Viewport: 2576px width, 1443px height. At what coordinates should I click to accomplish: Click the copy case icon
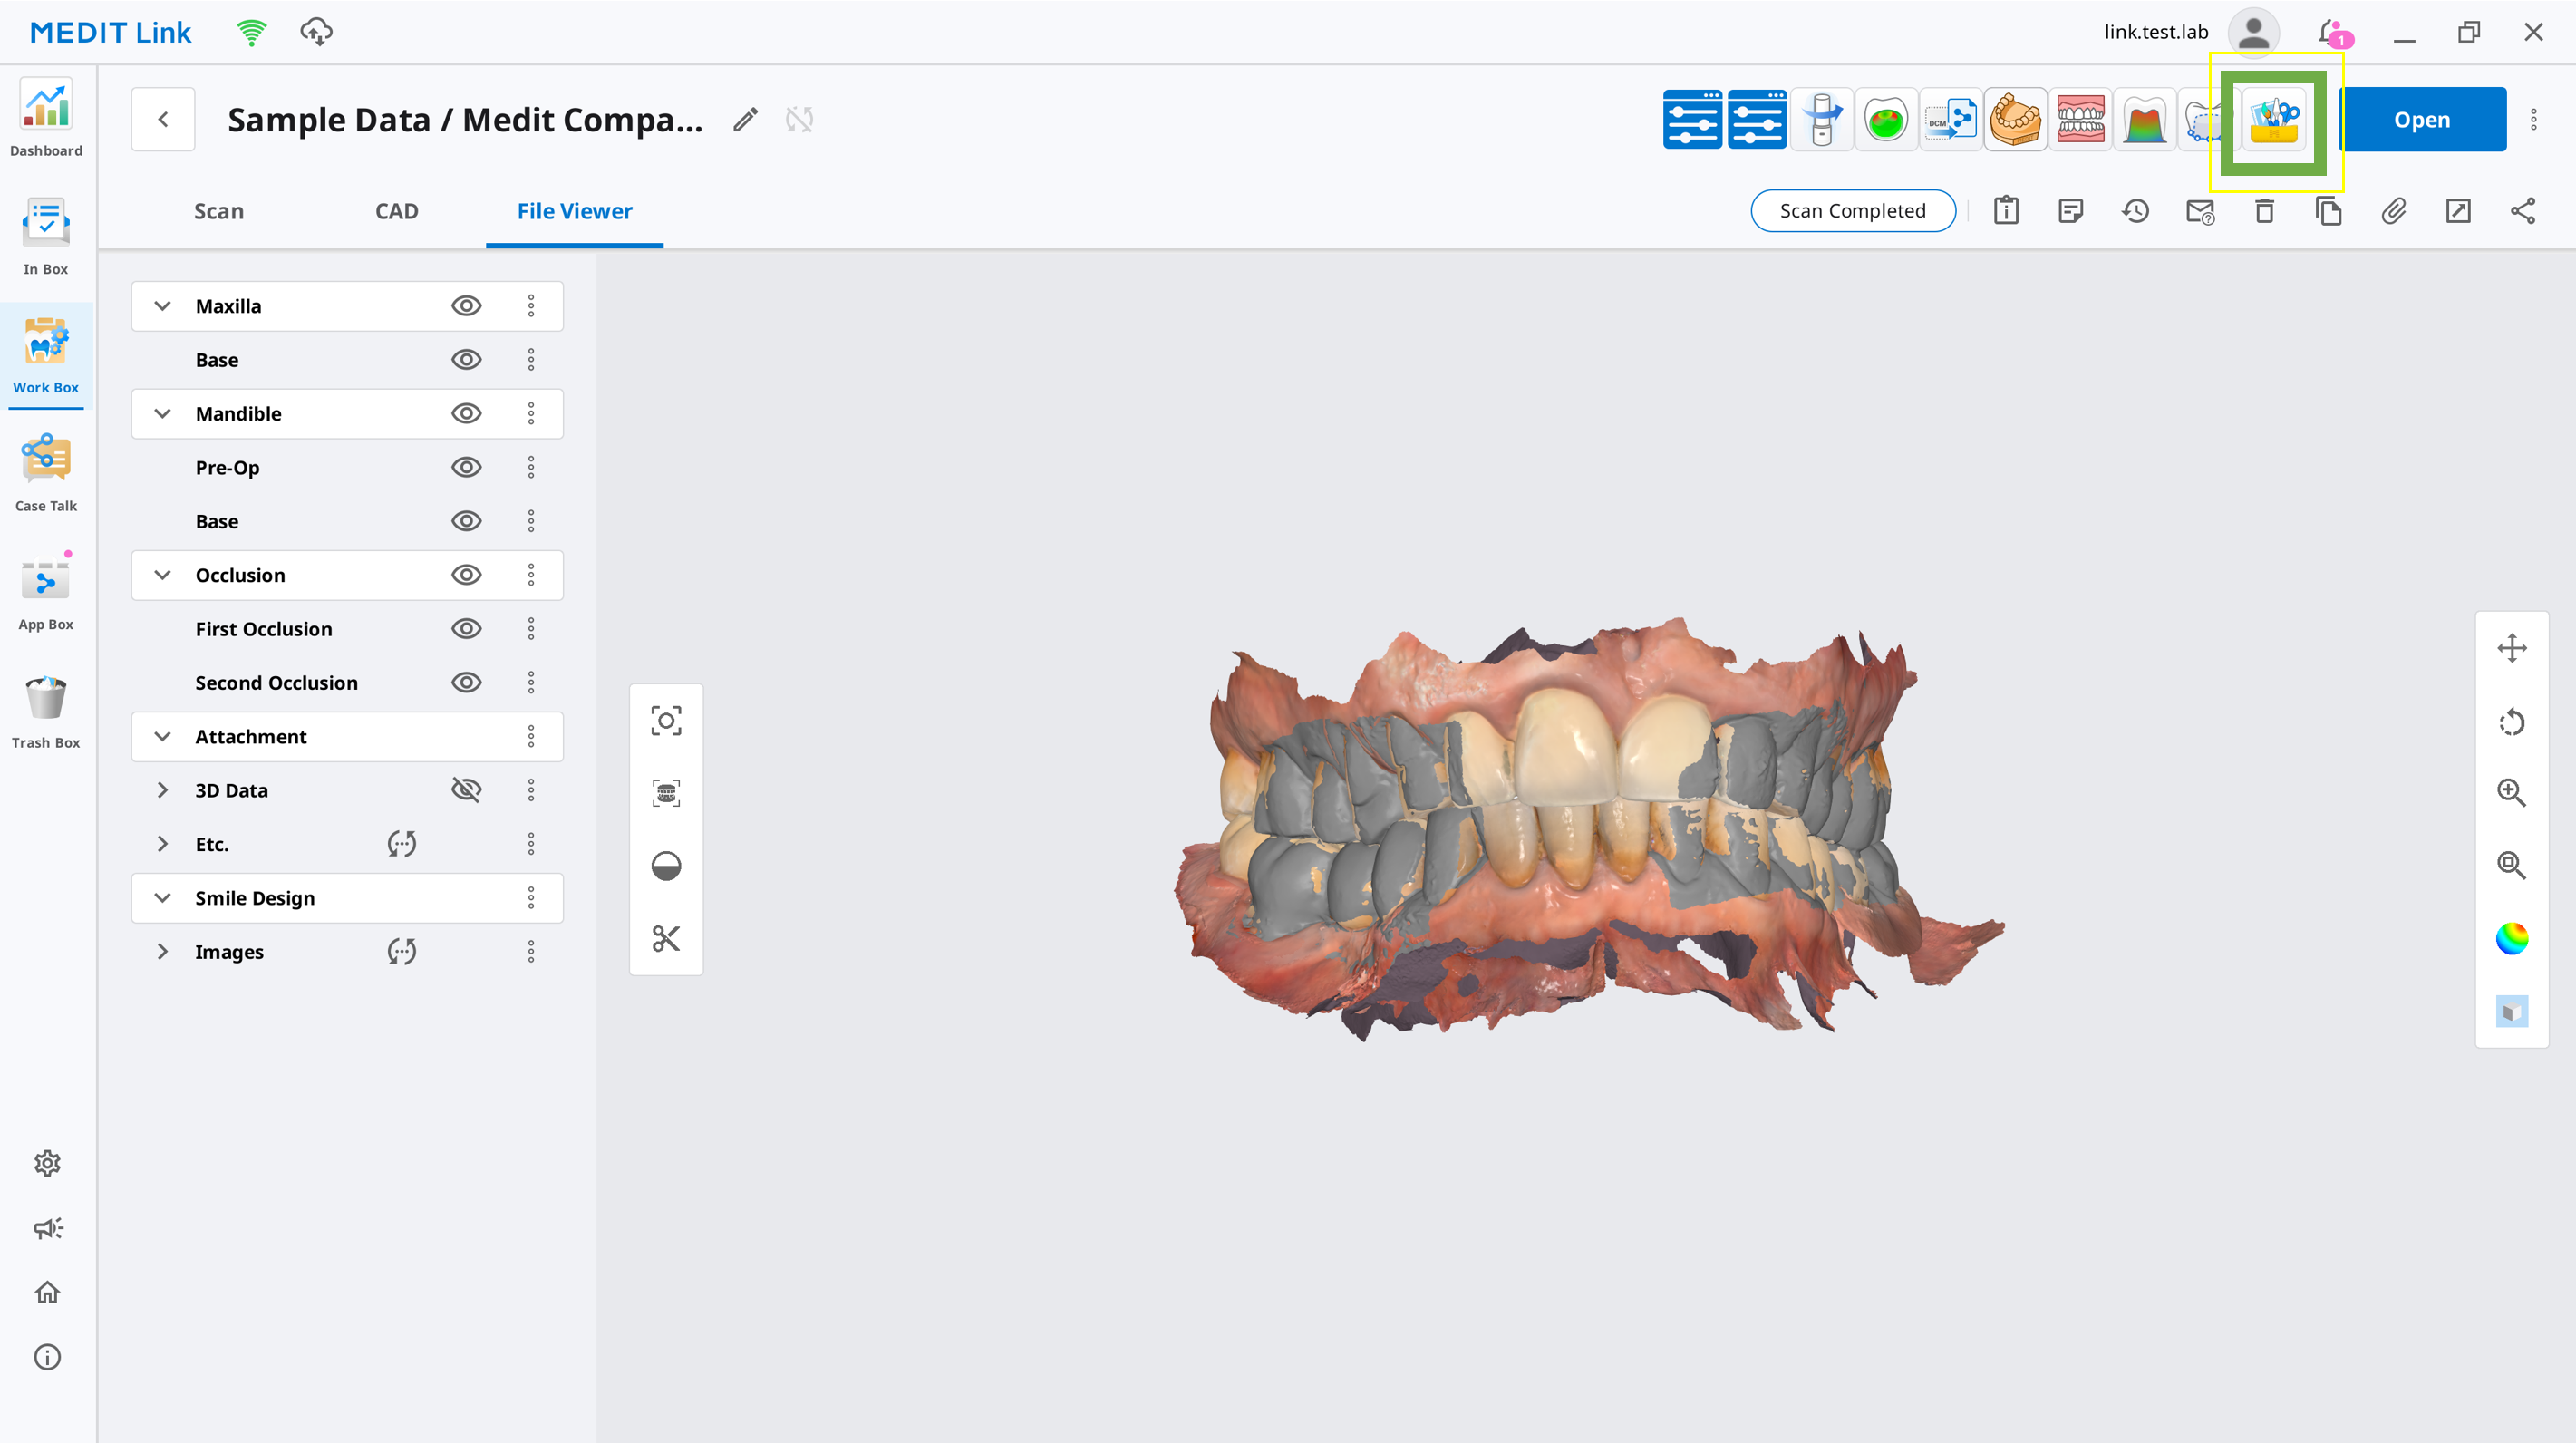[2329, 211]
